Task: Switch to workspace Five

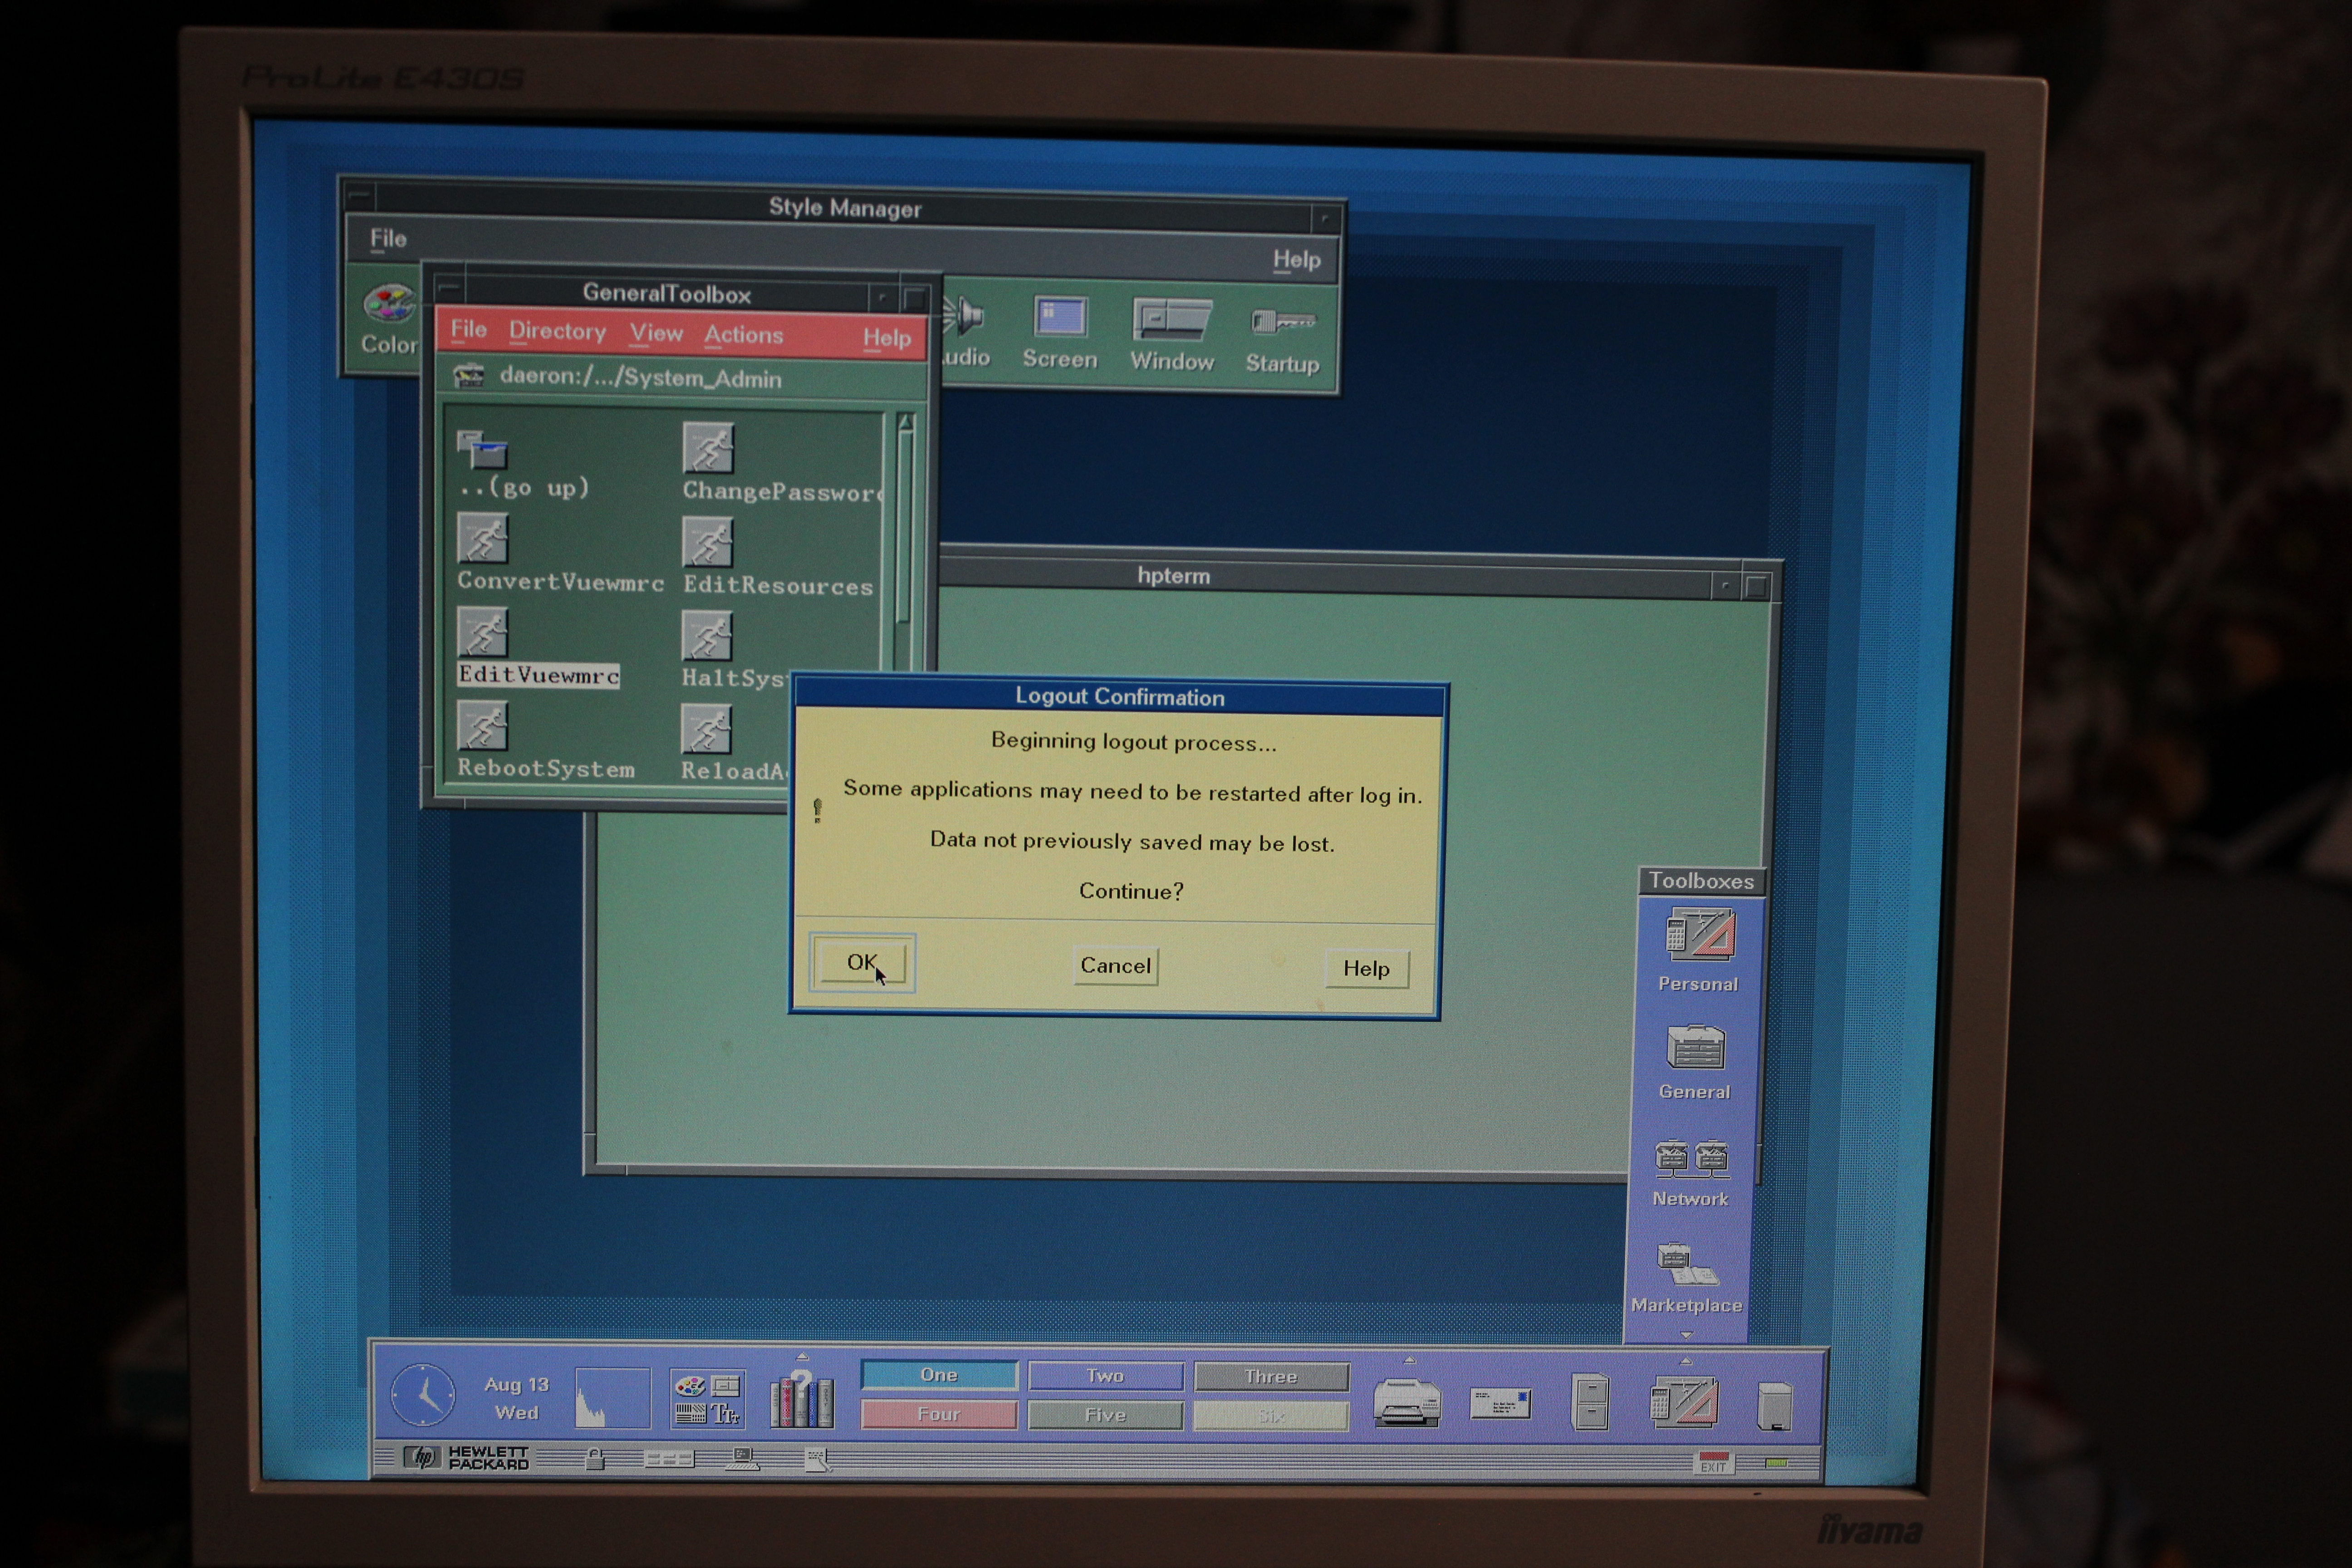Action: [x=1105, y=1415]
